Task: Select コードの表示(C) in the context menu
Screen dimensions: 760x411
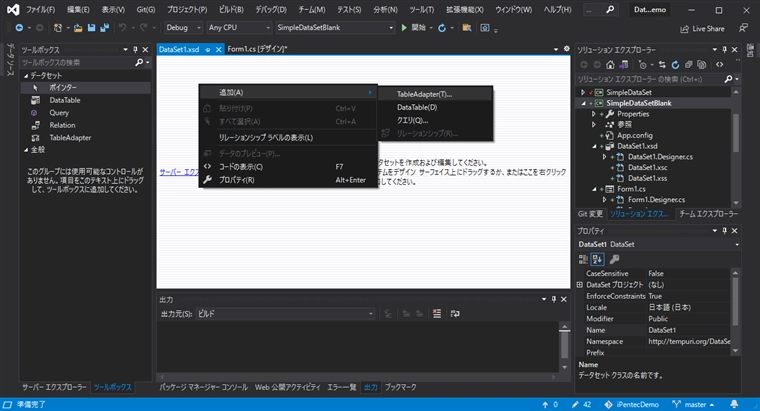Action: click(x=288, y=167)
